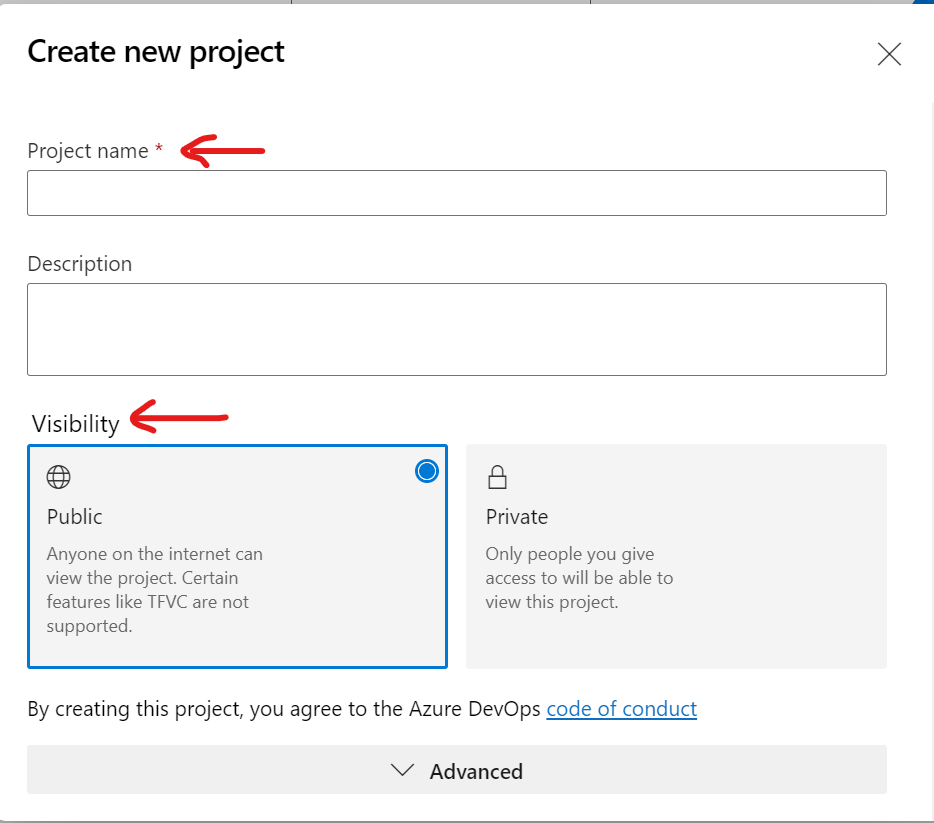The width and height of the screenshot is (934, 823).
Task: Click the globe icon on the Public card
Action: pyautogui.click(x=58, y=477)
